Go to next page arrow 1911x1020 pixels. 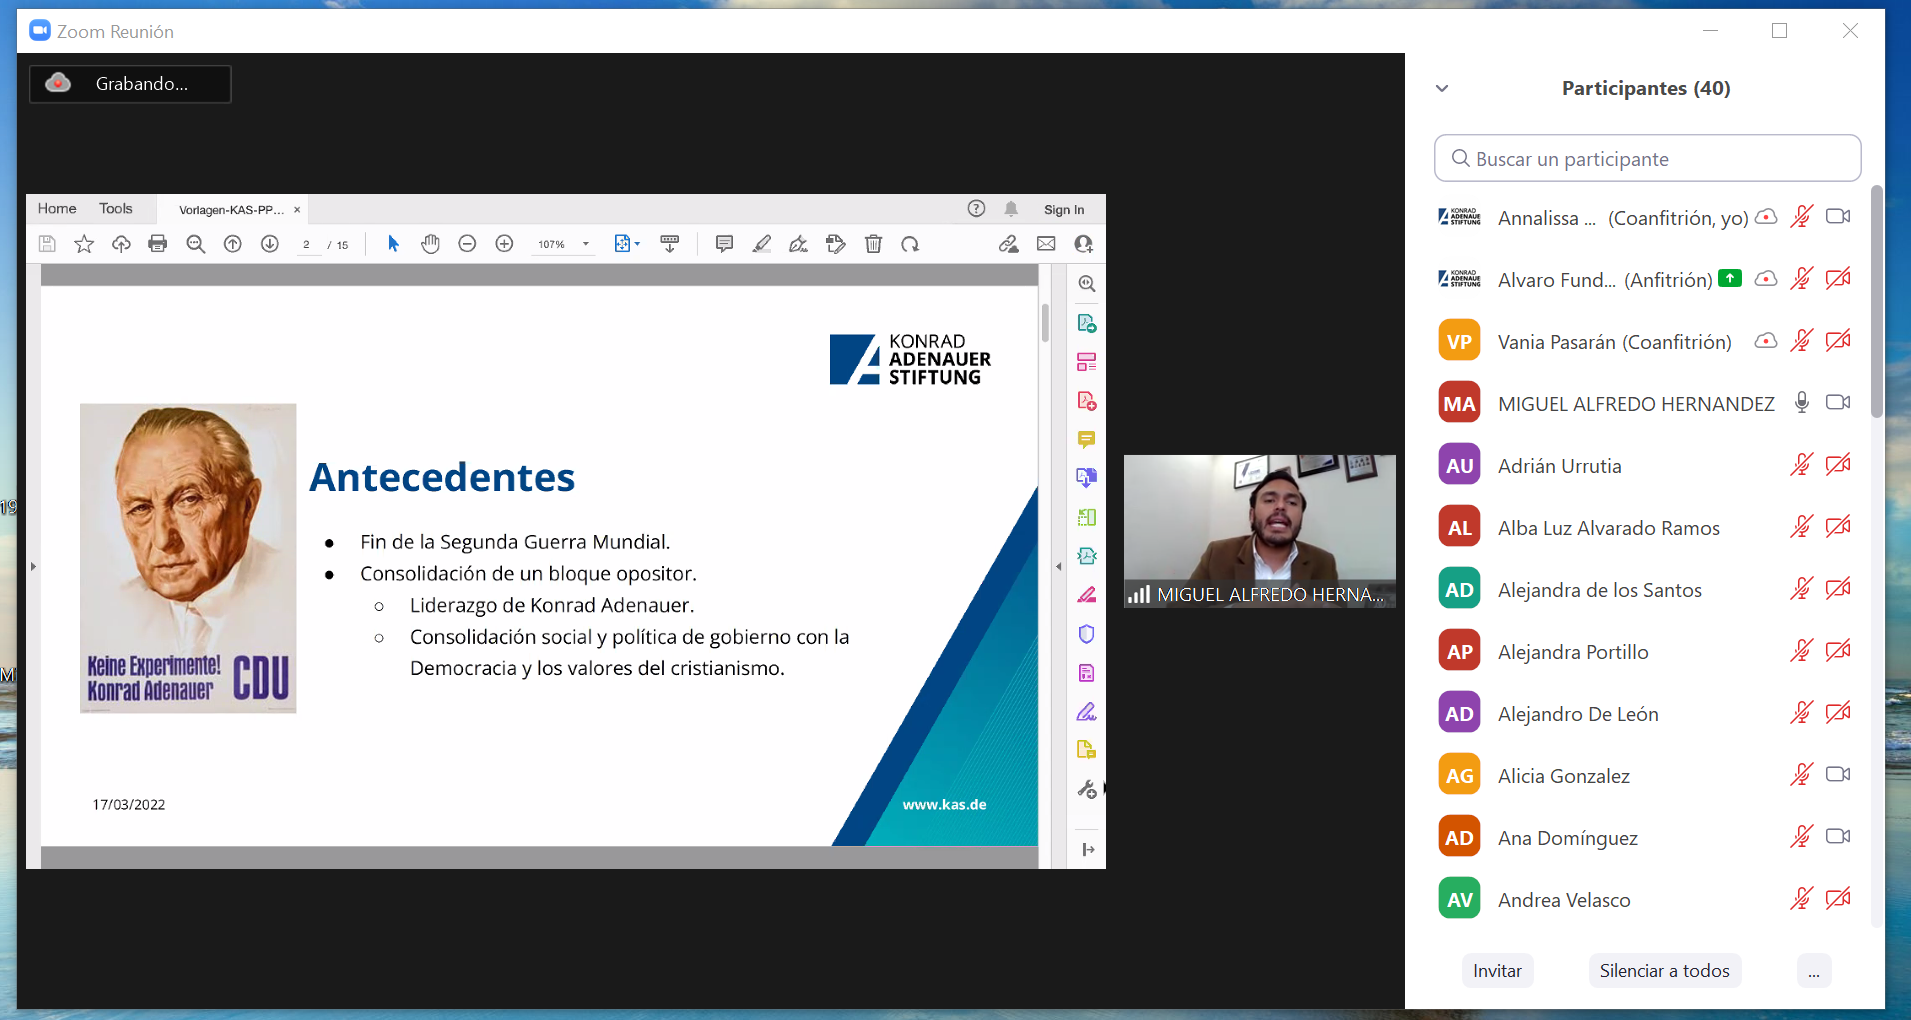coord(270,244)
